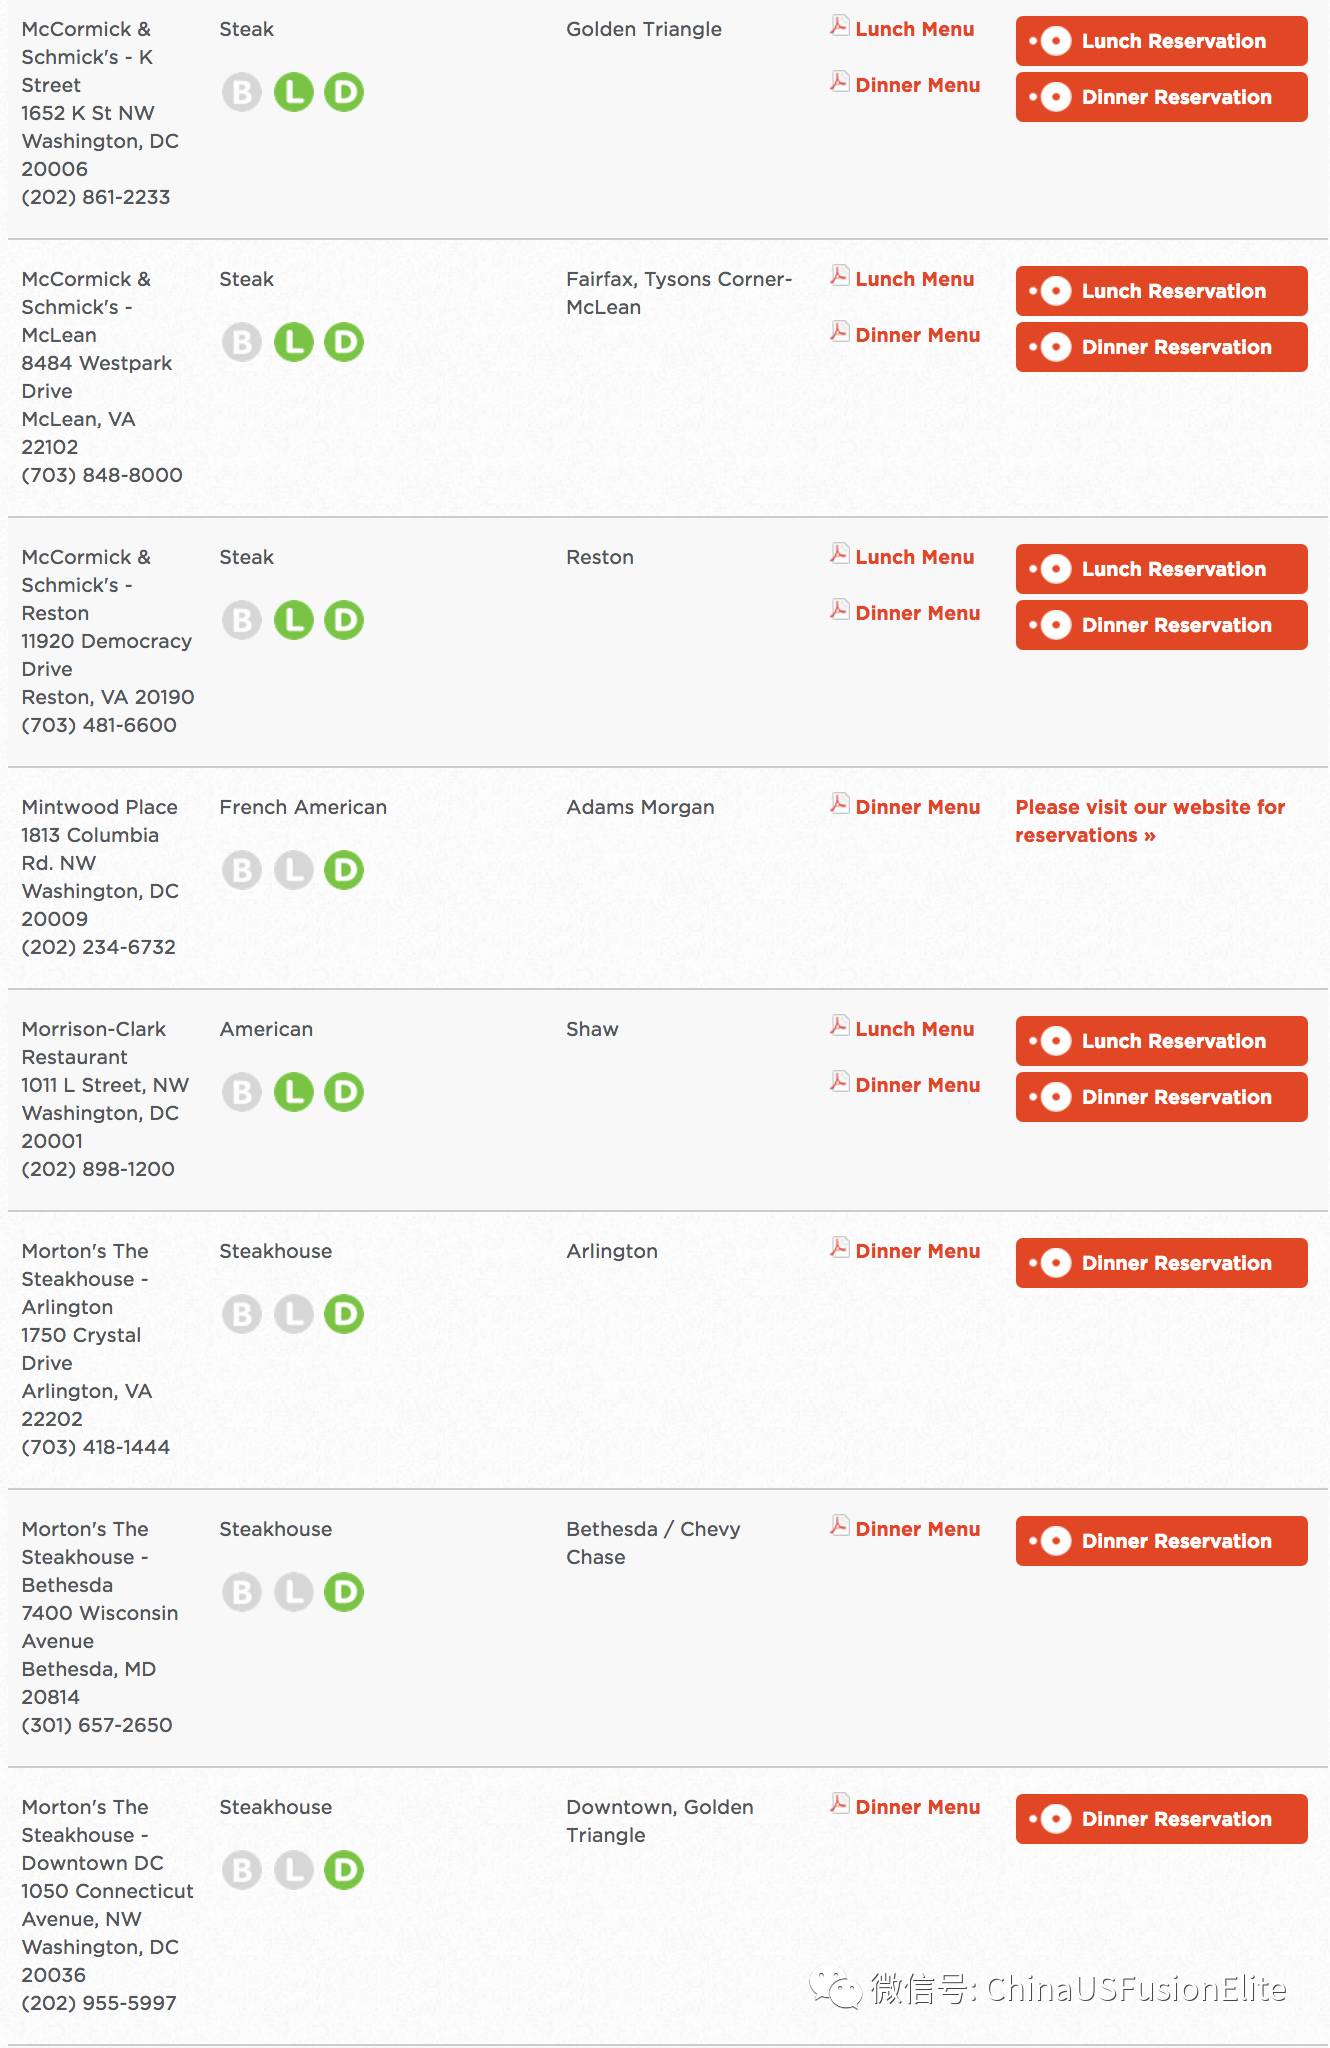Open Mintwood Place Dinner Menu
This screenshot has width=1330, height=2048.
pyautogui.click(x=917, y=807)
